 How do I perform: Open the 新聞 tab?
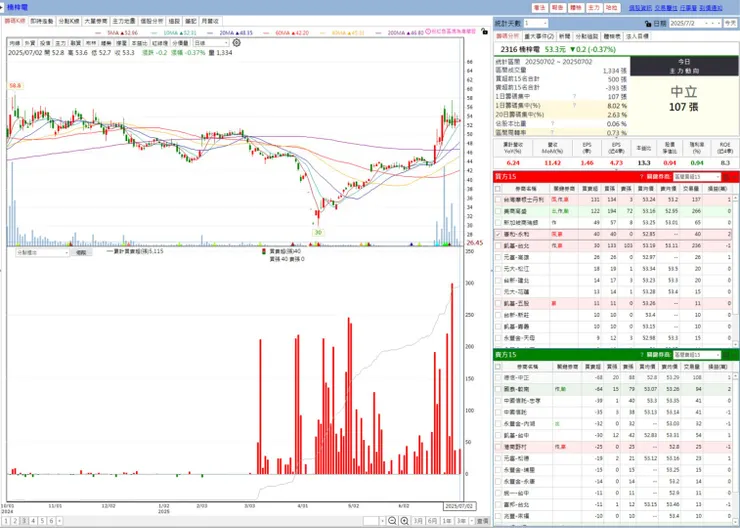point(564,36)
